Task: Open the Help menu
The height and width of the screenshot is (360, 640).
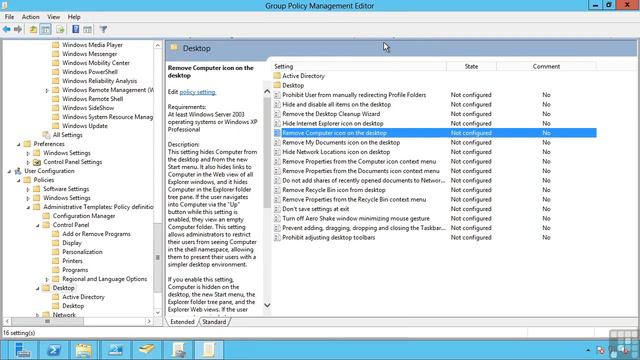Action: [x=74, y=17]
